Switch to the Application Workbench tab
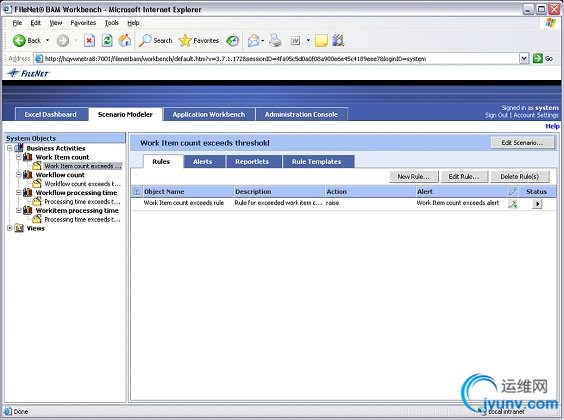 [209, 114]
